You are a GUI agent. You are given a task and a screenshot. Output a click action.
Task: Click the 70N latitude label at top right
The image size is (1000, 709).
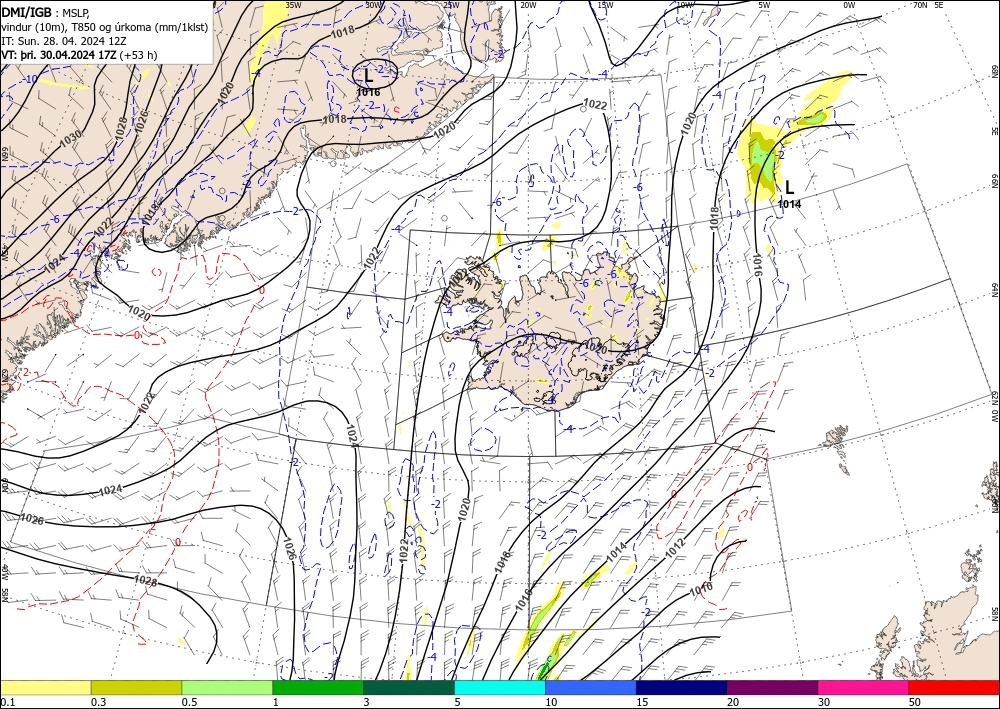(x=920, y=5)
